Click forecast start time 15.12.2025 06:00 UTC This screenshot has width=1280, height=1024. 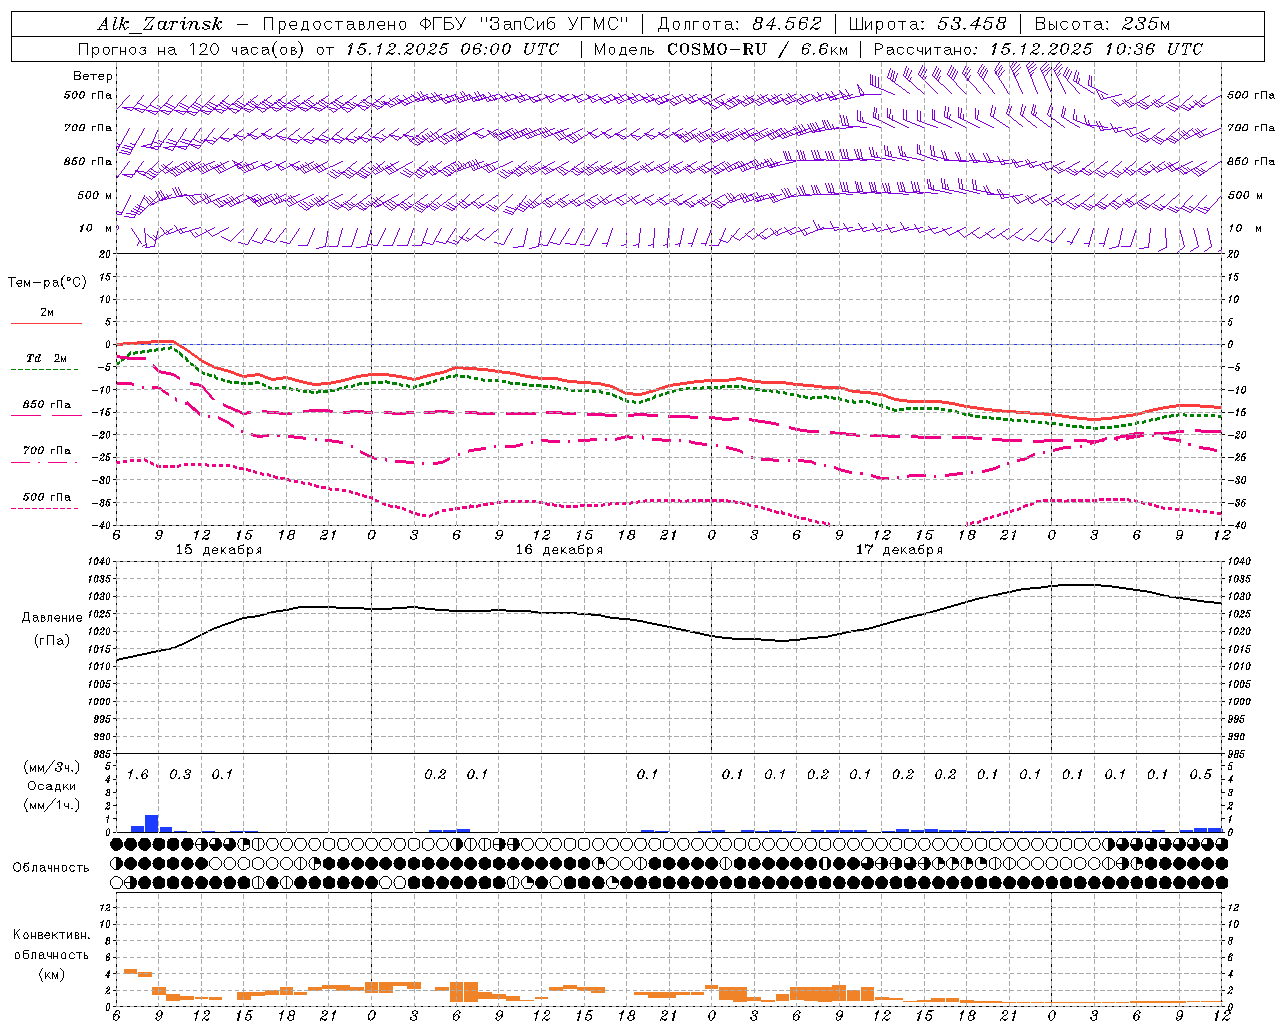click(x=452, y=49)
